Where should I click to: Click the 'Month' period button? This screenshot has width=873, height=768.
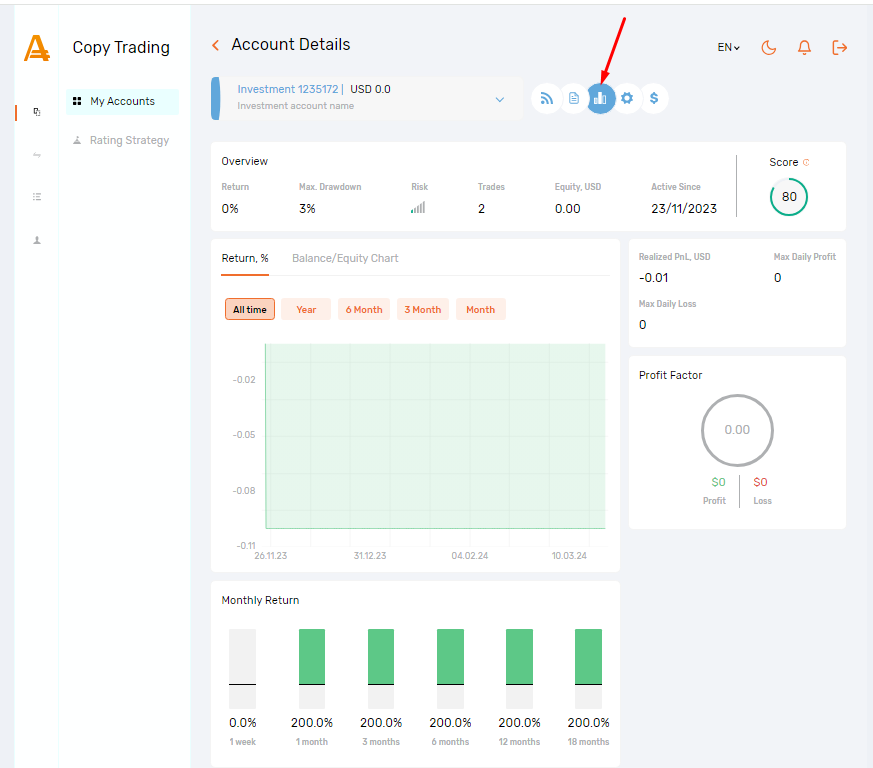[480, 310]
